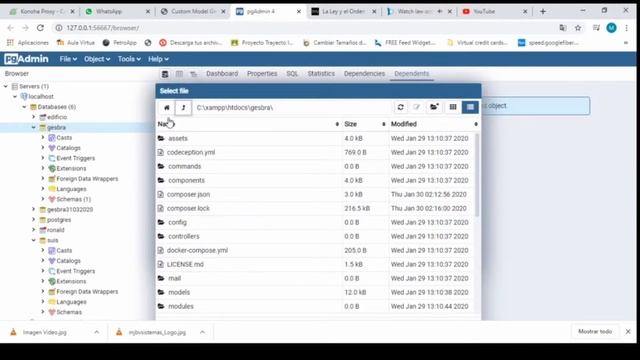The image size is (640, 360).
Task: Click the pgAdmin logo
Action: (26, 59)
